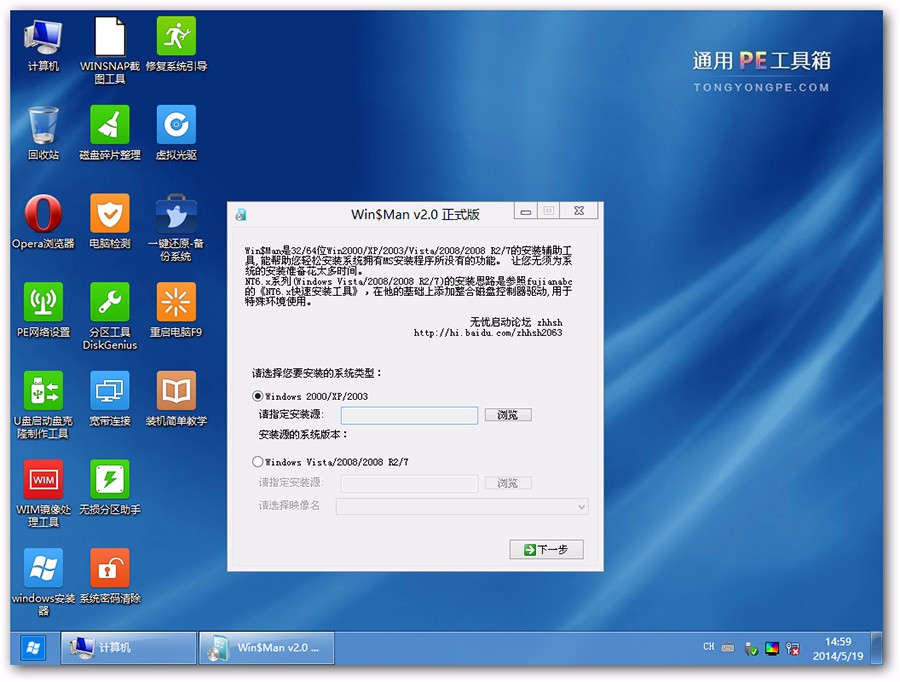
Task: Open the 电脑检测 shield icon
Action: pos(109,214)
